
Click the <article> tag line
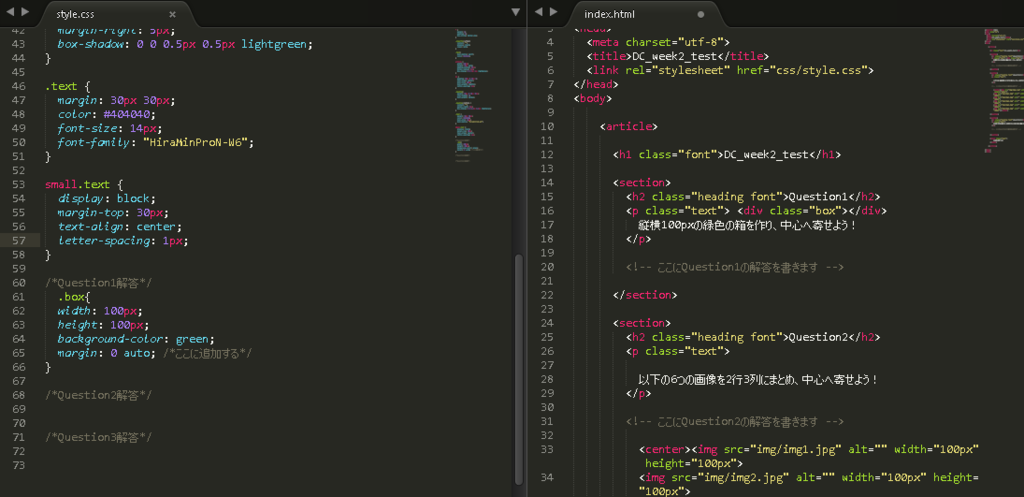(629, 127)
